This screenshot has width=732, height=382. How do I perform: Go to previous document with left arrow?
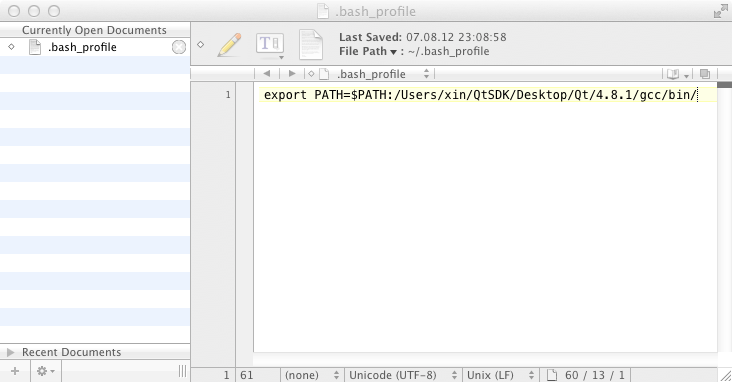click(267, 73)
